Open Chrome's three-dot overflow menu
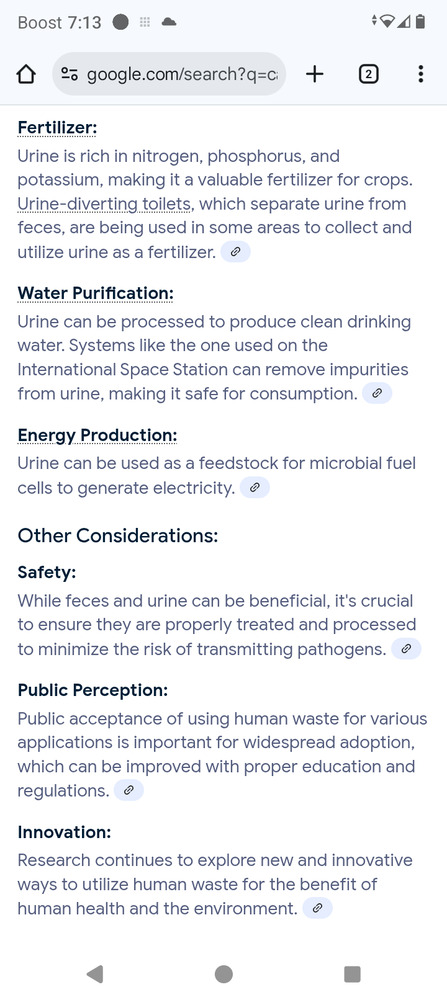 point(420,75)
